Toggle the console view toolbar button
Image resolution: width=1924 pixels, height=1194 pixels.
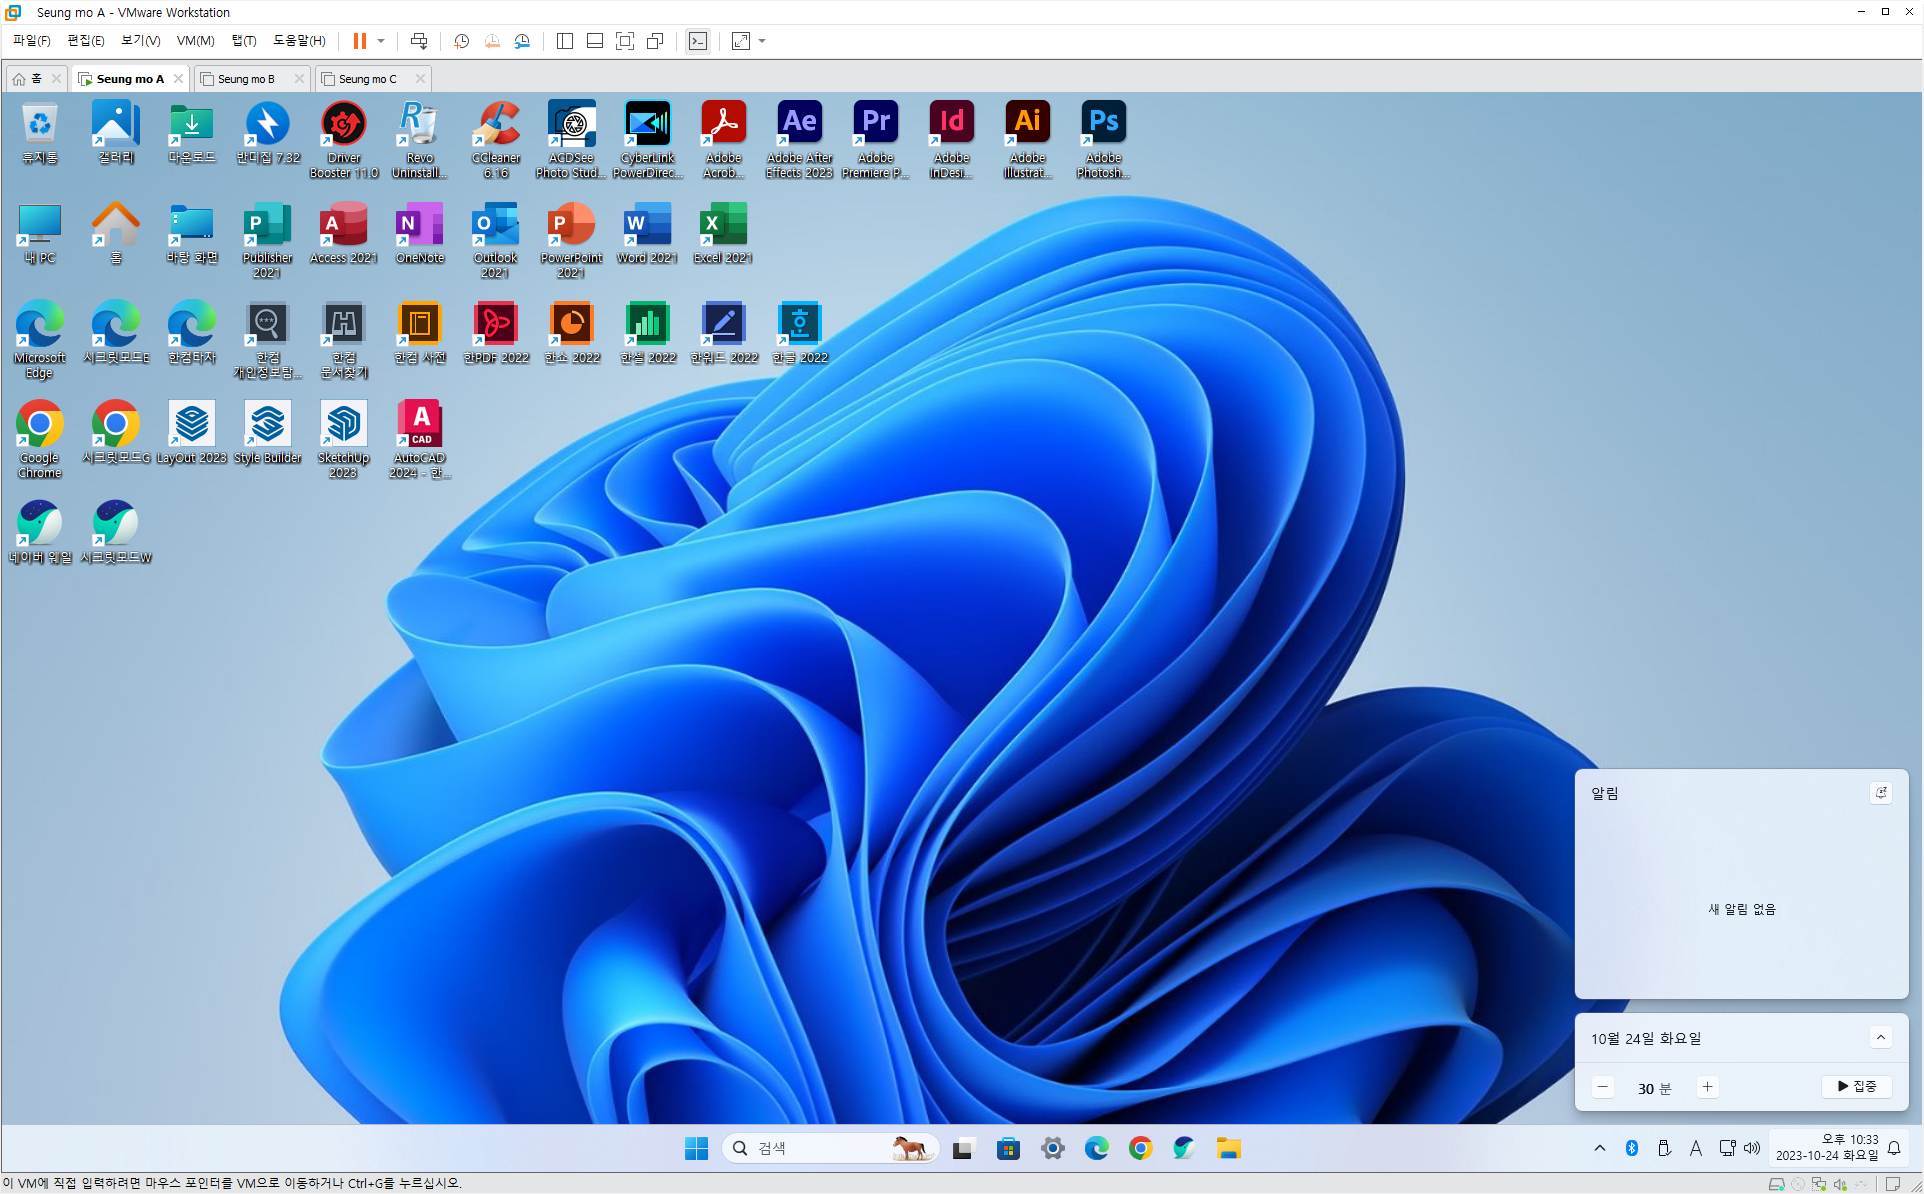[698, 41]
